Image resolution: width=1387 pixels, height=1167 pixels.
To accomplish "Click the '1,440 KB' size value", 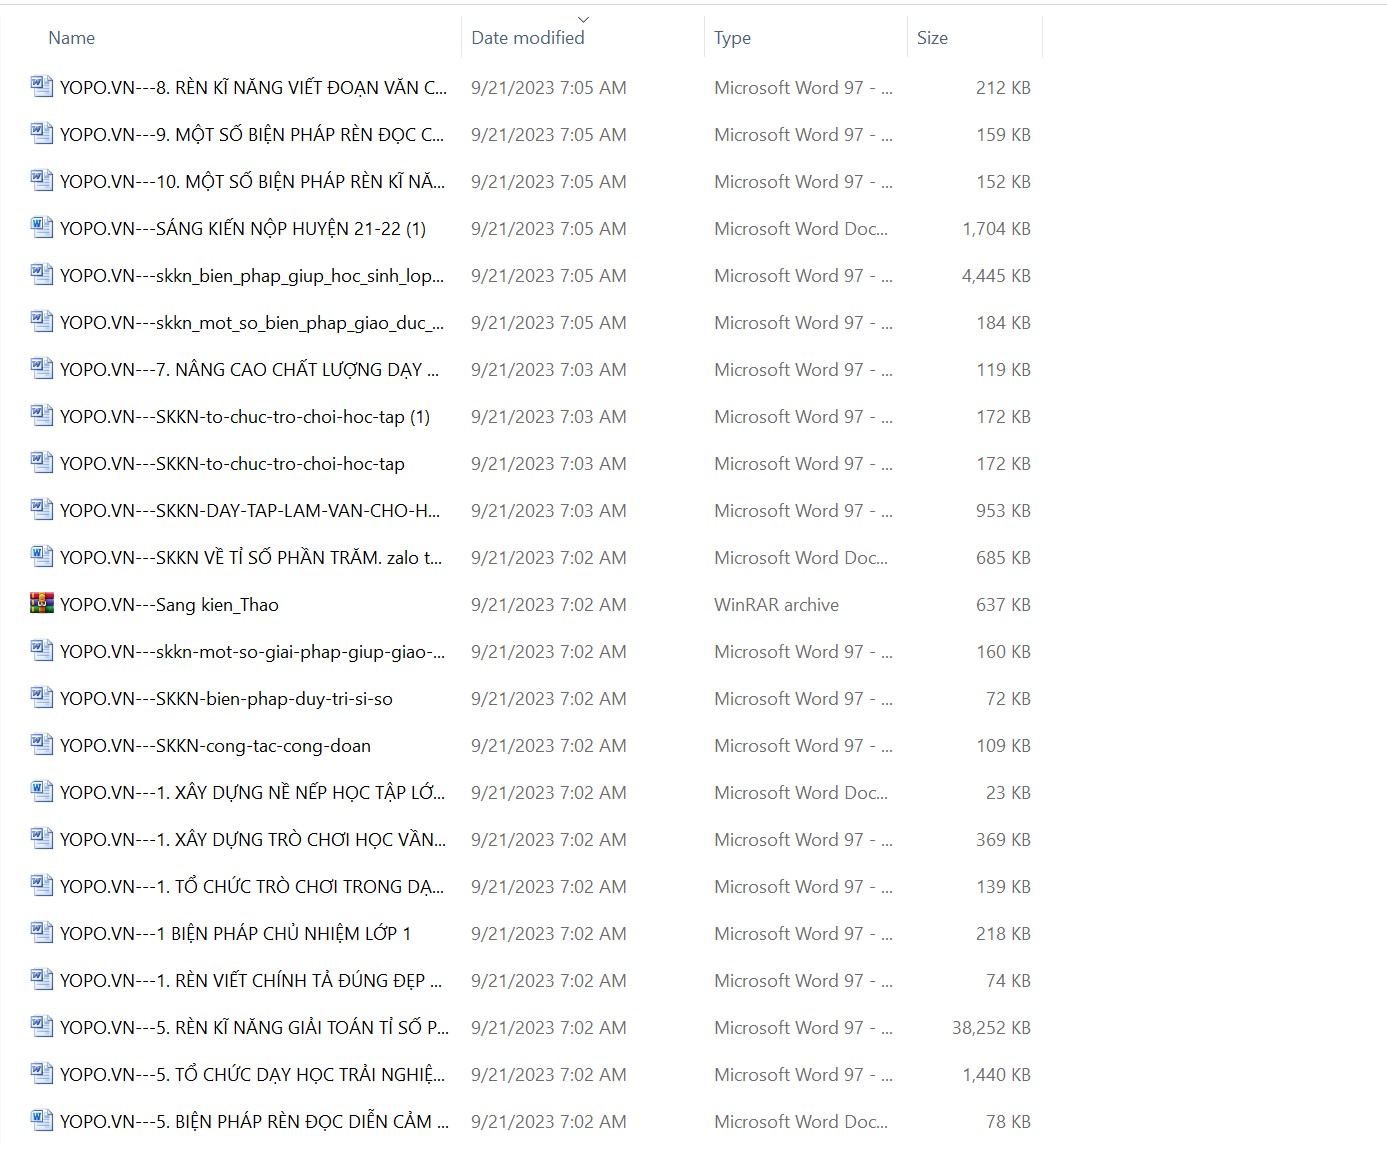I will pyautogui.click(x=996, y=1075).
